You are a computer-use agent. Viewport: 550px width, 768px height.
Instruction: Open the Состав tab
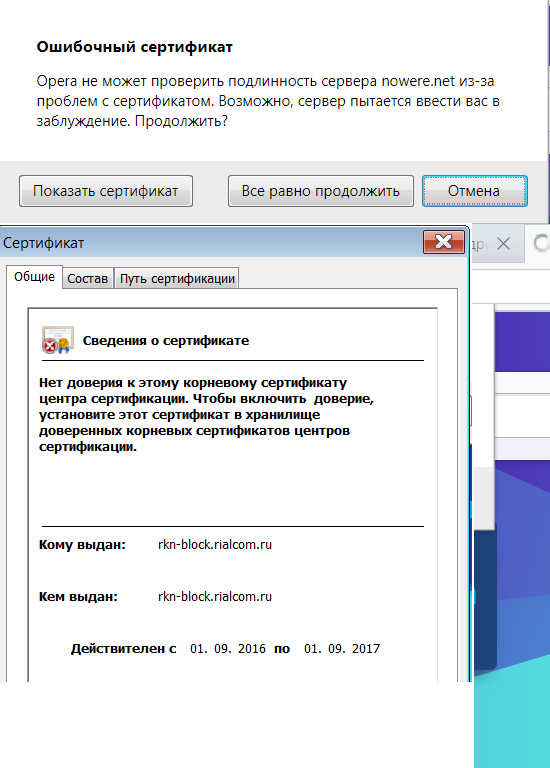tap(88, 279)
